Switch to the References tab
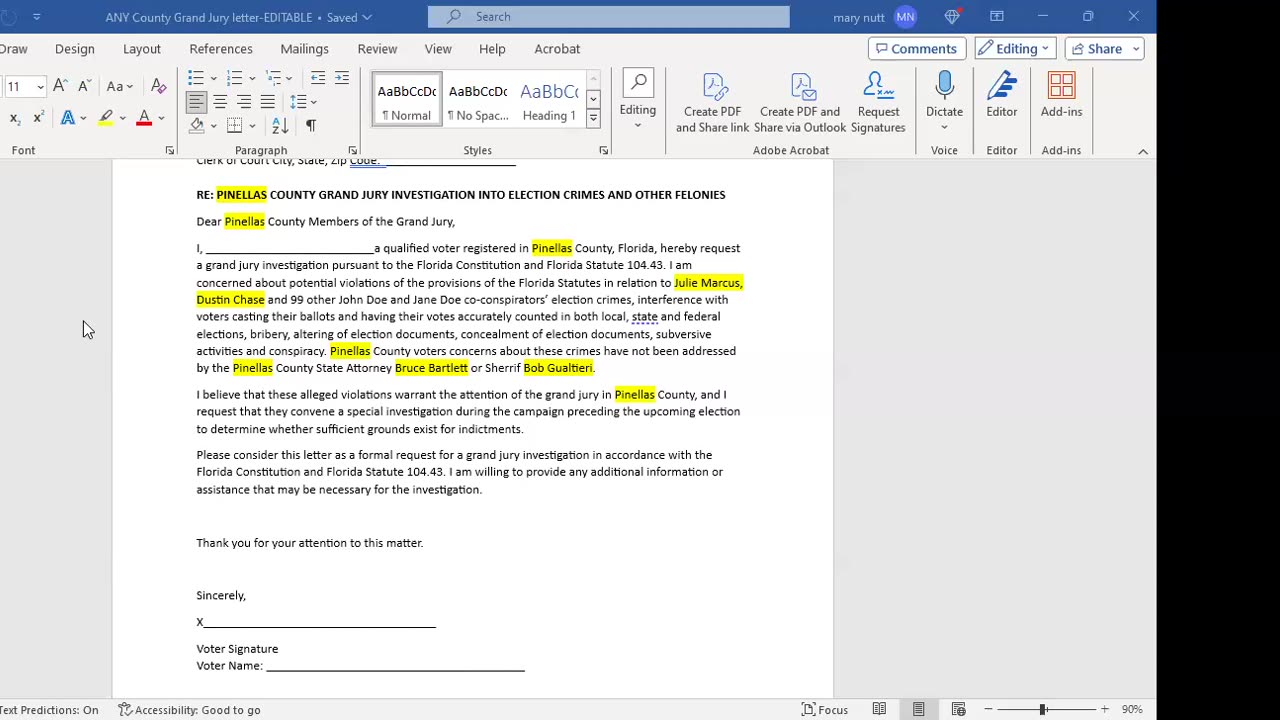The image size is (1280, 720). (221, 48)
